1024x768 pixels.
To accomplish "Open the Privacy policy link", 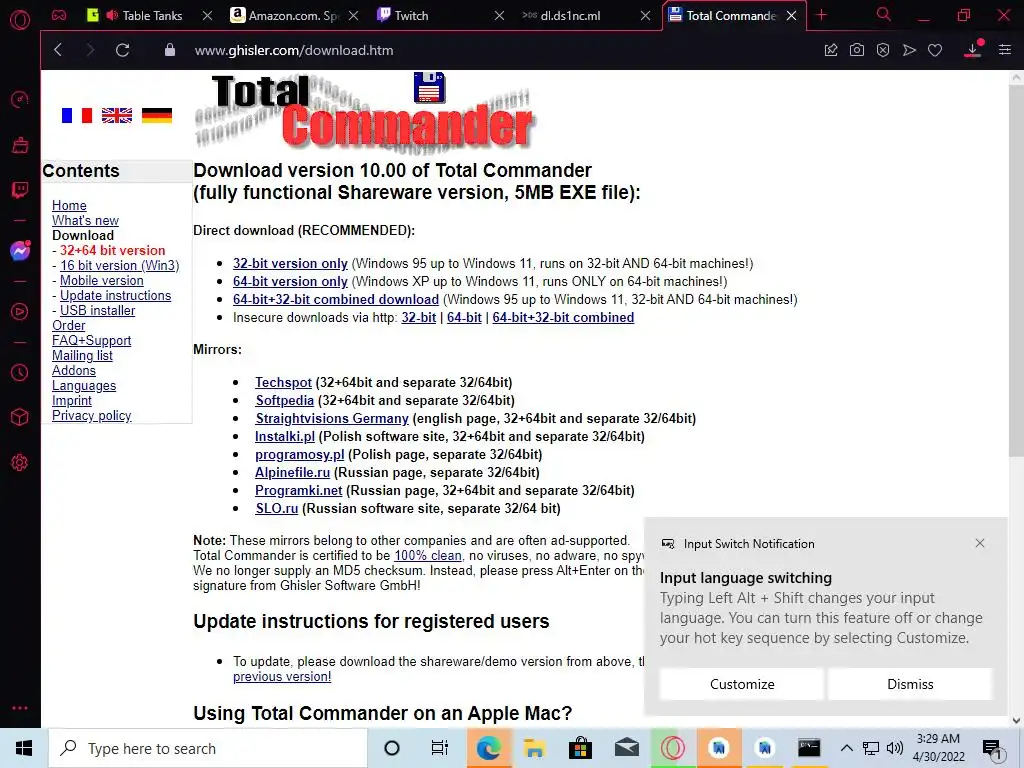I will [91, 415].
